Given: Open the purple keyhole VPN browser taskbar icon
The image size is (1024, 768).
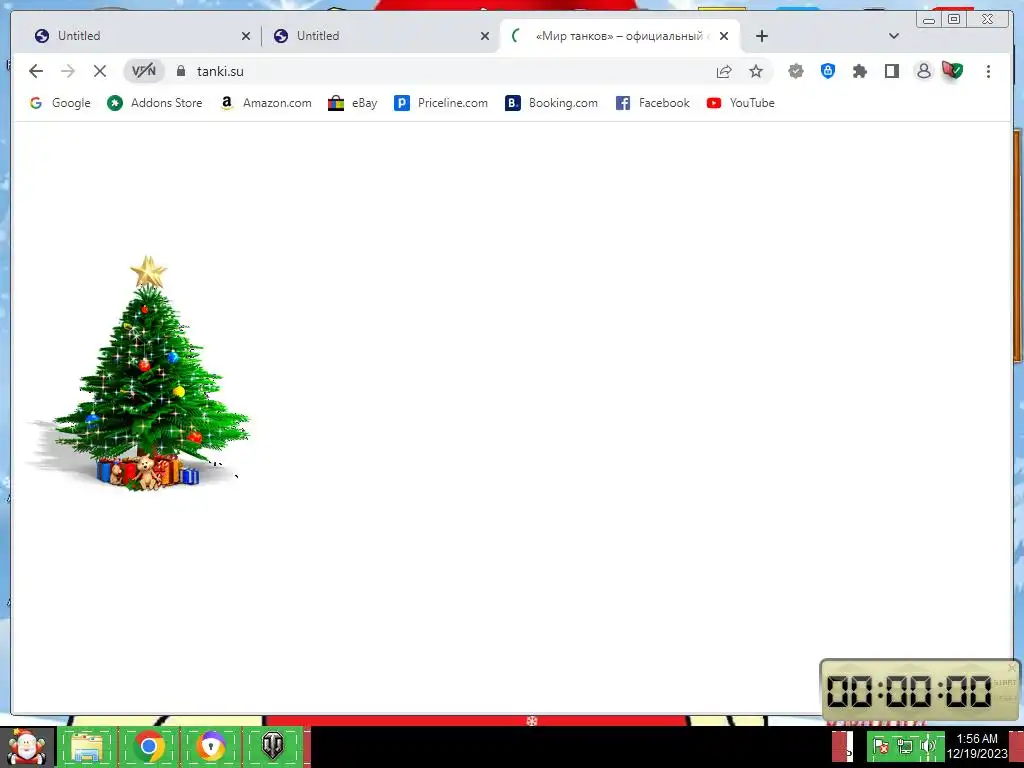Looking at the screenshot, I should (x=210, y=746).
